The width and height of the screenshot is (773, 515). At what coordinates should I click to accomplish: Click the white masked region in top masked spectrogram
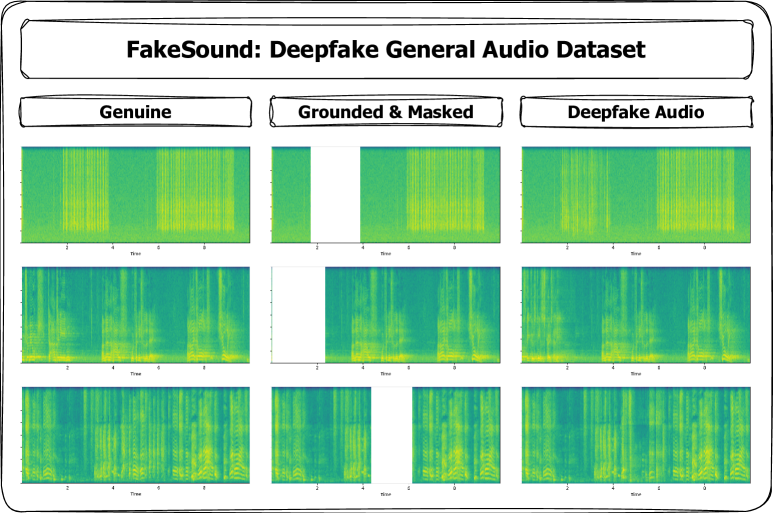(335, 195)
